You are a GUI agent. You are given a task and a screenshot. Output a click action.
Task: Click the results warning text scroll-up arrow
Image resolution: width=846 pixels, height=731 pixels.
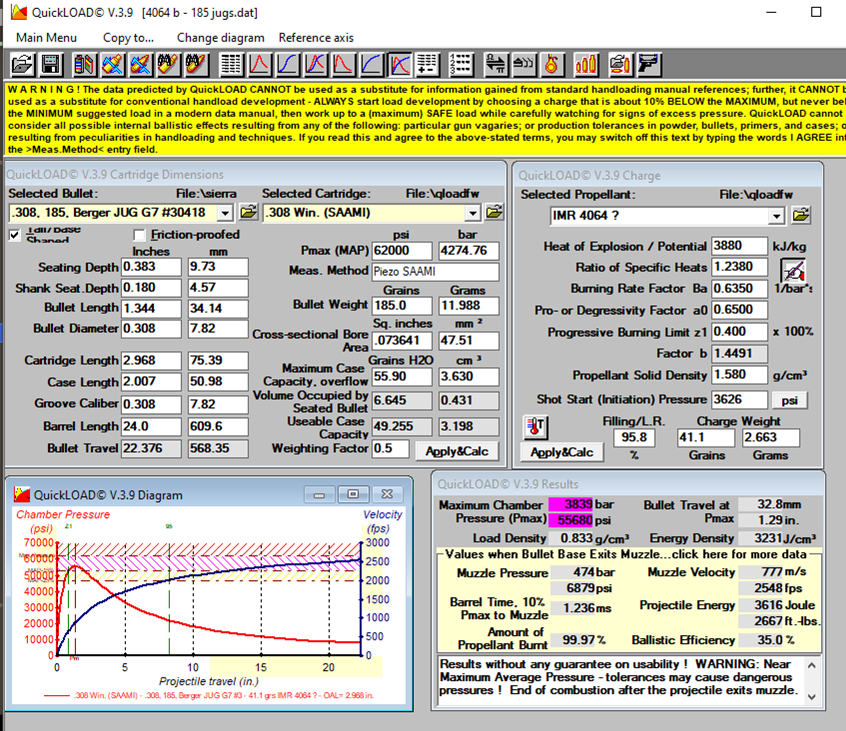click(x=811, y=666)
